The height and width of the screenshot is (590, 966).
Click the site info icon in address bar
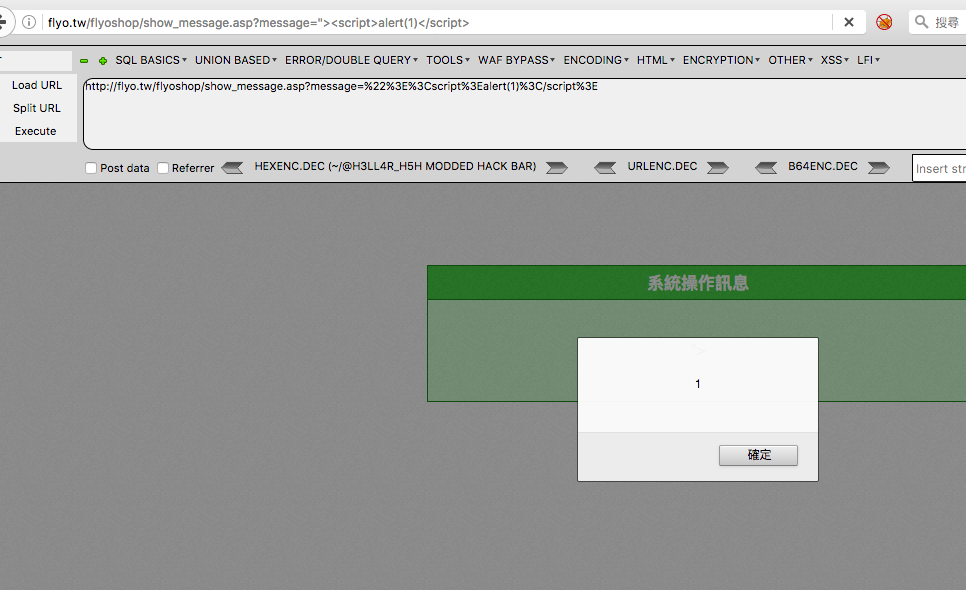coord(29,22)
